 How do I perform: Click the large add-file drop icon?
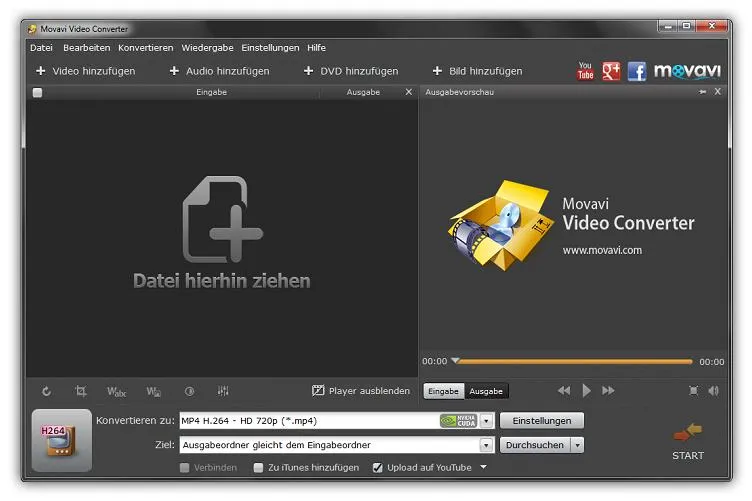click(223, 219)
